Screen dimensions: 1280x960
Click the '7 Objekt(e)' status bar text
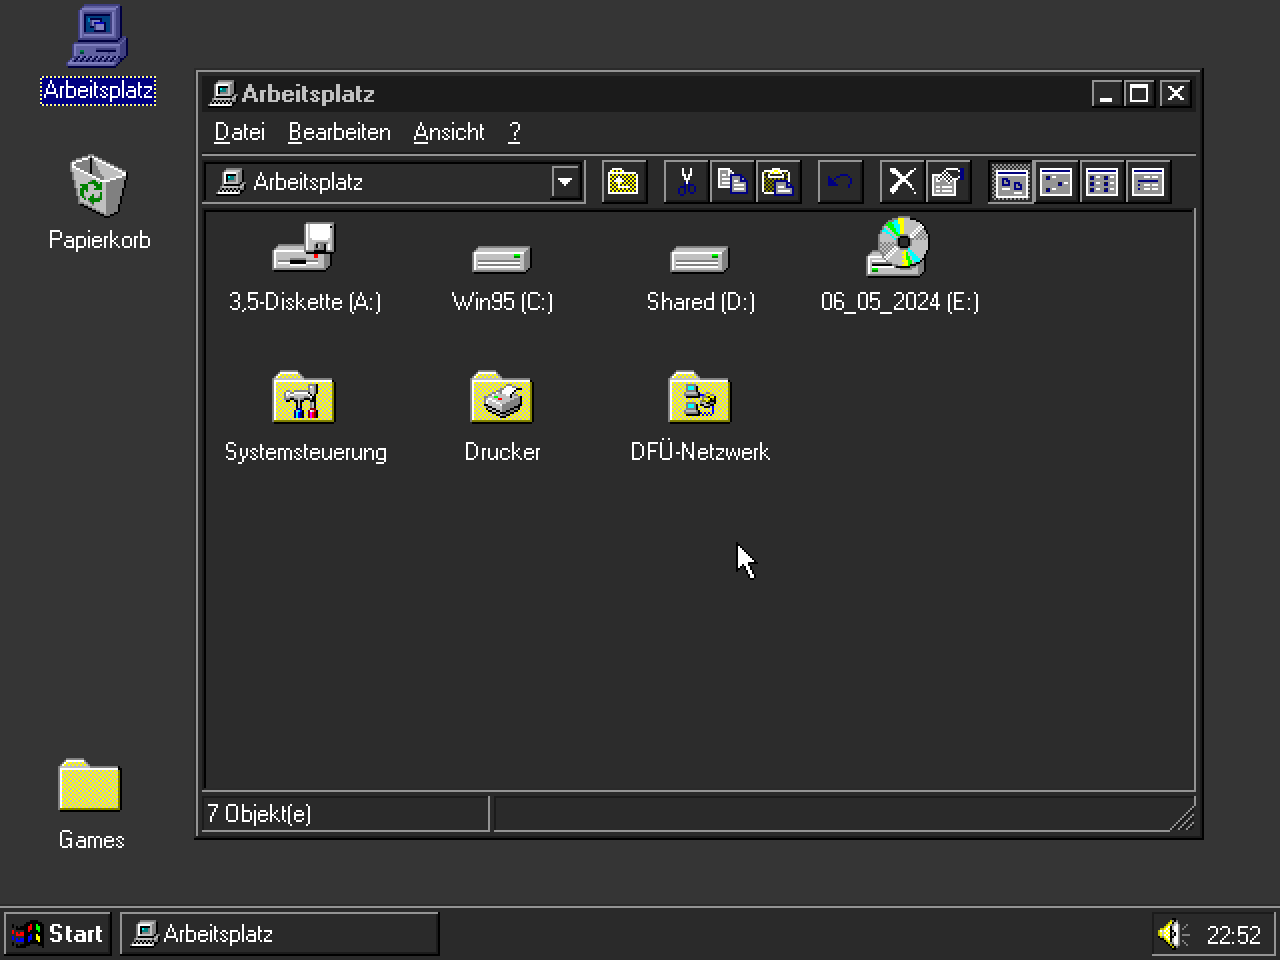259,814
